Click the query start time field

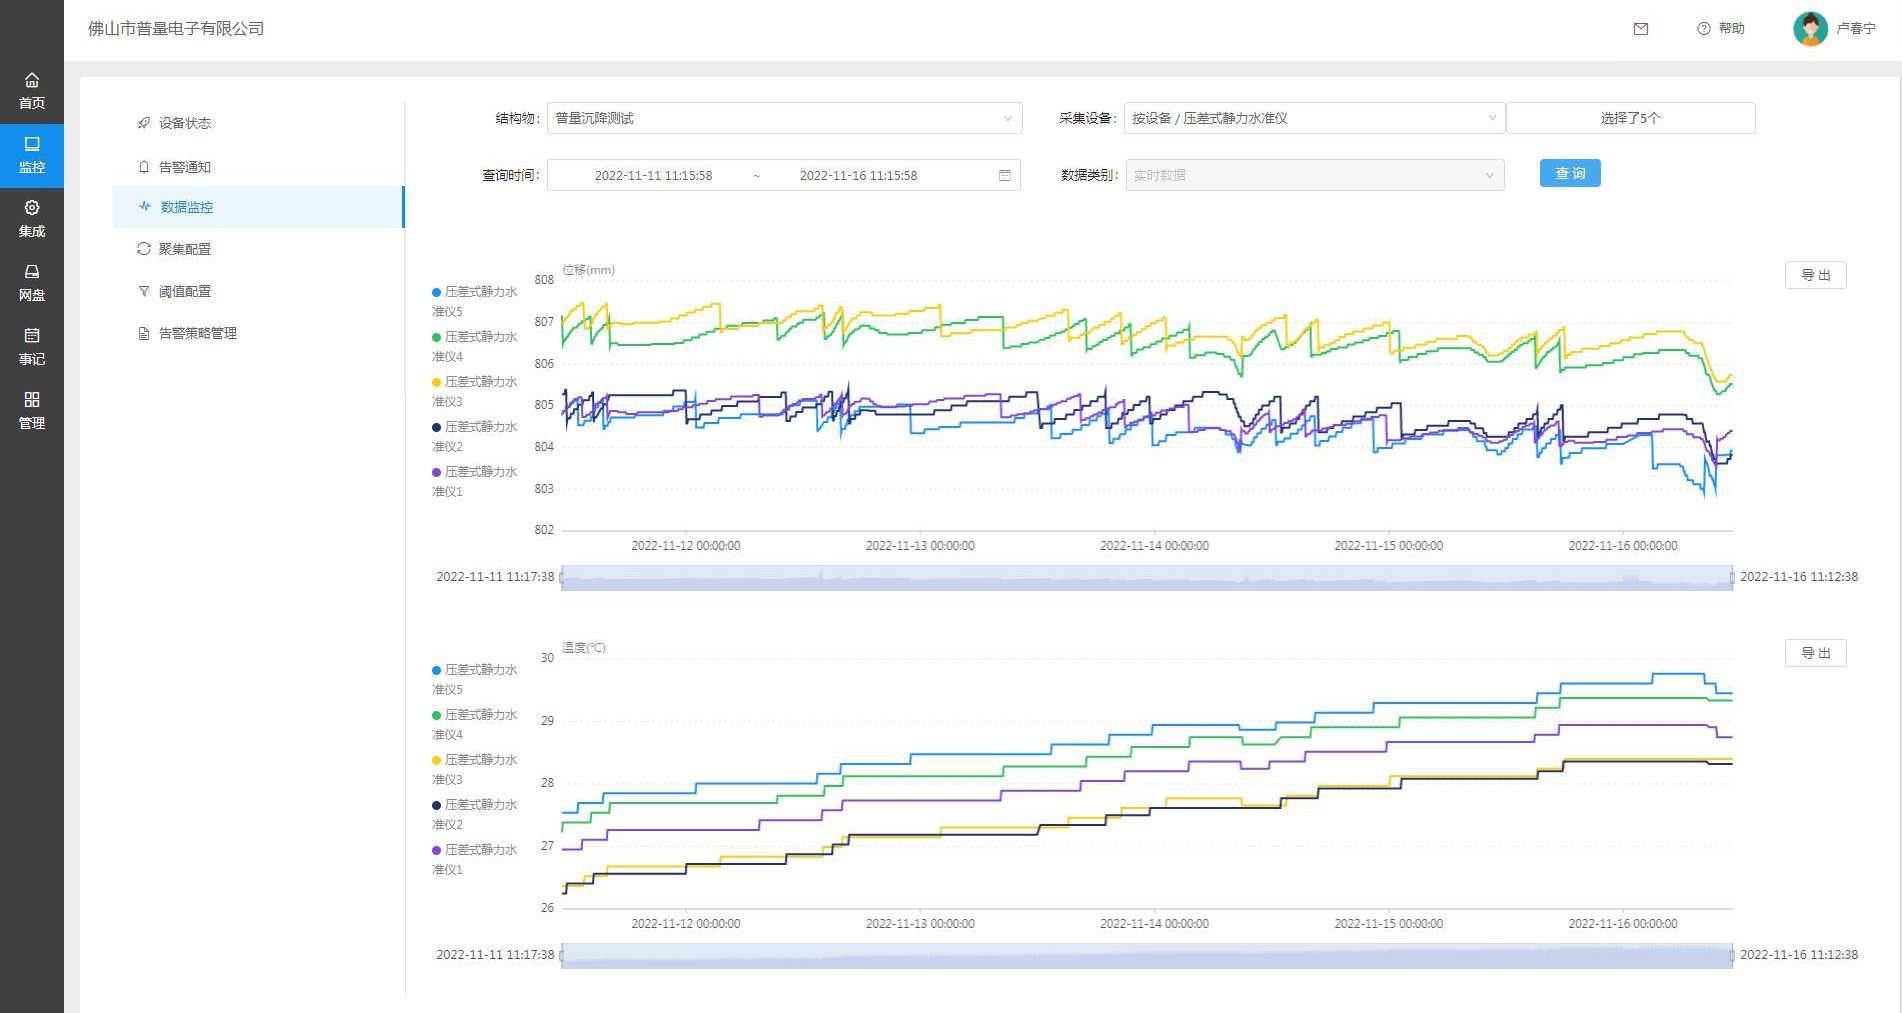(653, 176)
